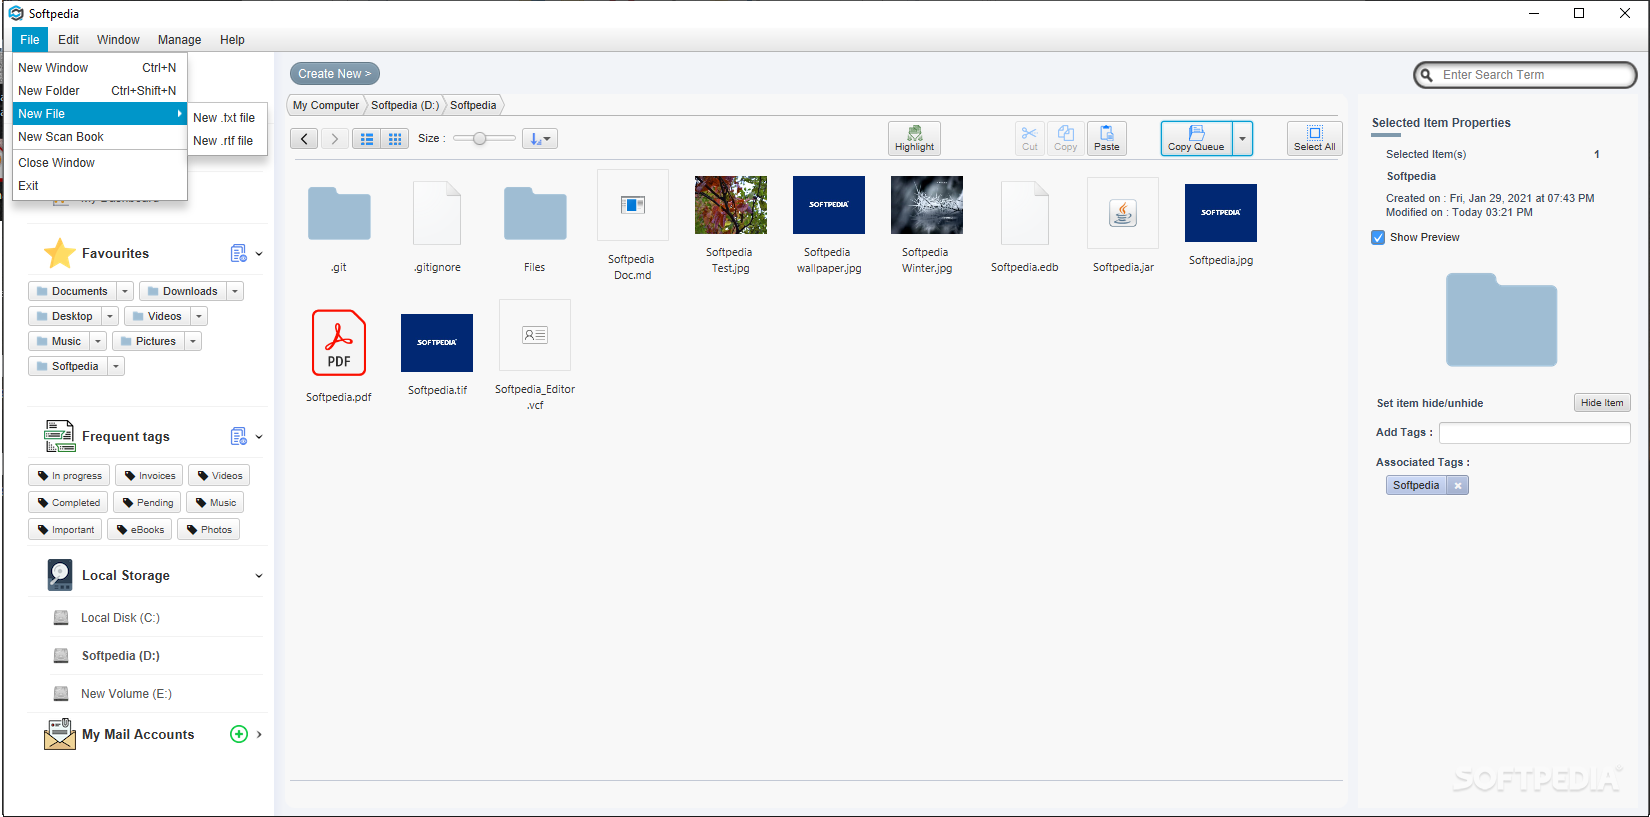This screenshot has height=817, width=1650.
Task: Open New Volume (E:) drive
Action: tap(126, 694)
